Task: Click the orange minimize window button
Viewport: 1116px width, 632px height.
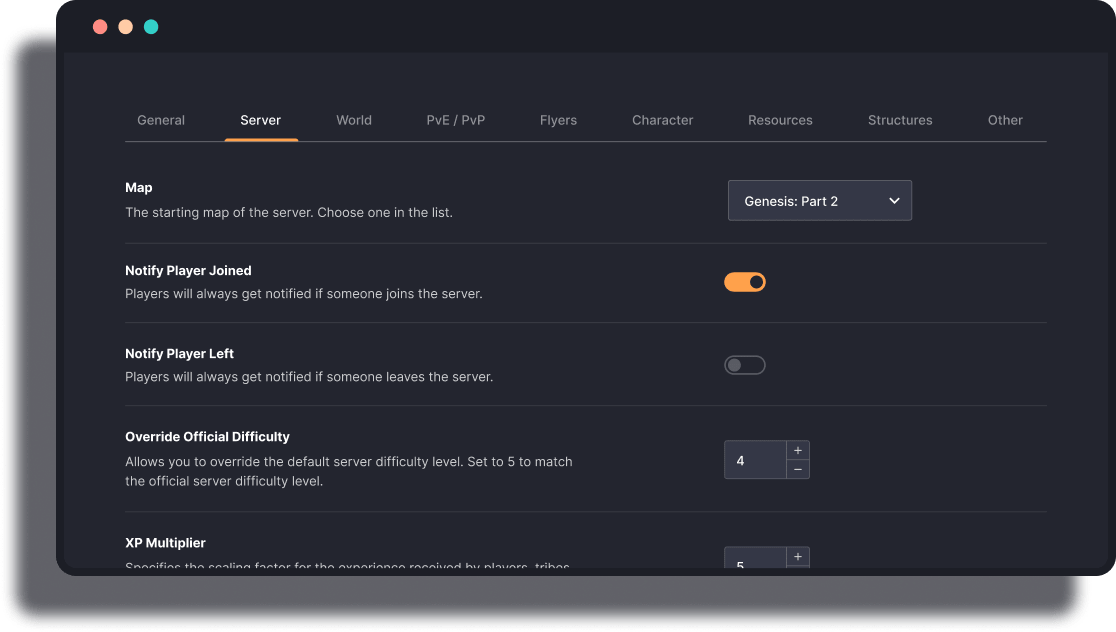Action: coord(125,26)
